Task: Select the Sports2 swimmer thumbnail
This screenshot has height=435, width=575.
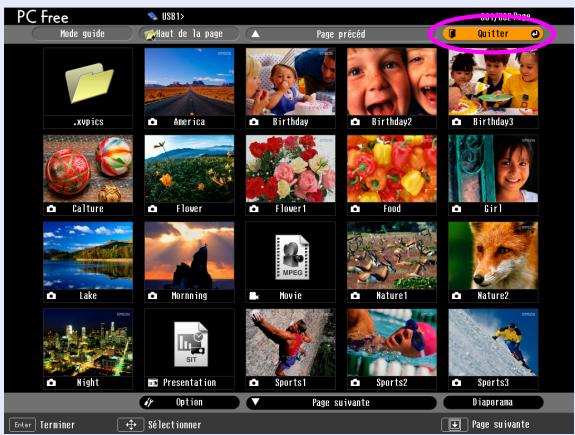Action: pos(392,343)
